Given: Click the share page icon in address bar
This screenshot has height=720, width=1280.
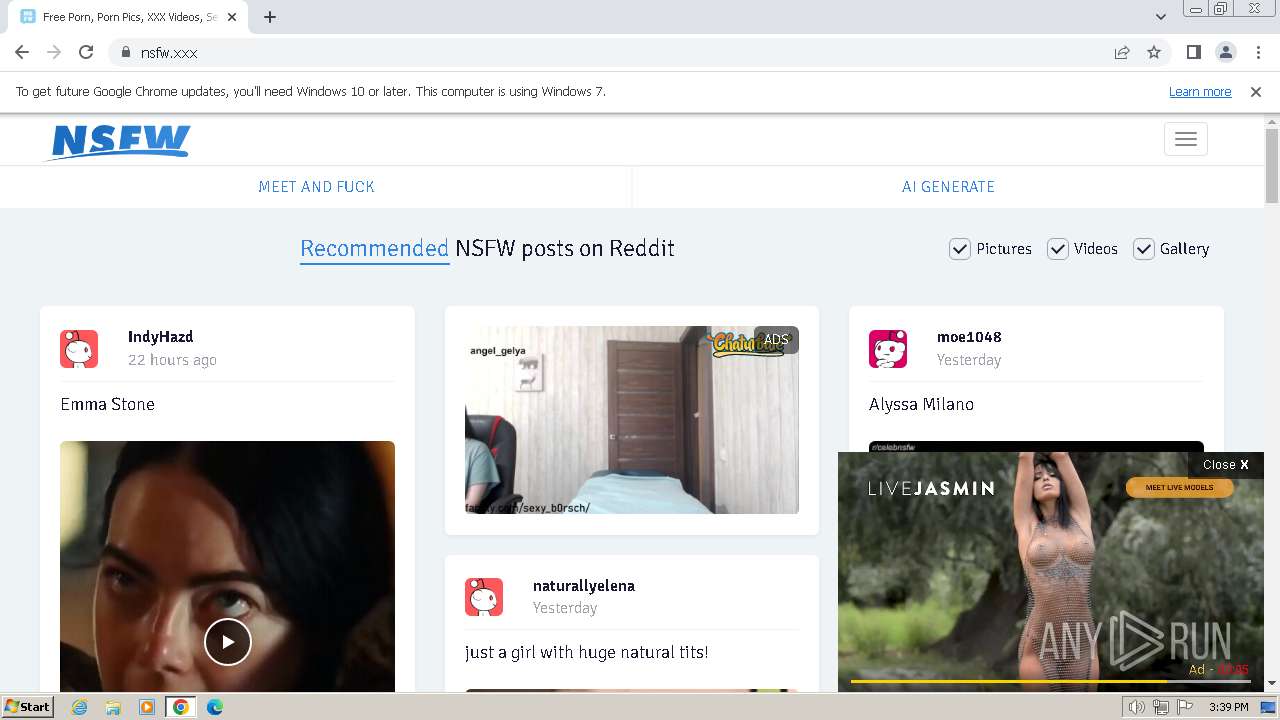Looking at the screenshot, I should coord(1122,52).
